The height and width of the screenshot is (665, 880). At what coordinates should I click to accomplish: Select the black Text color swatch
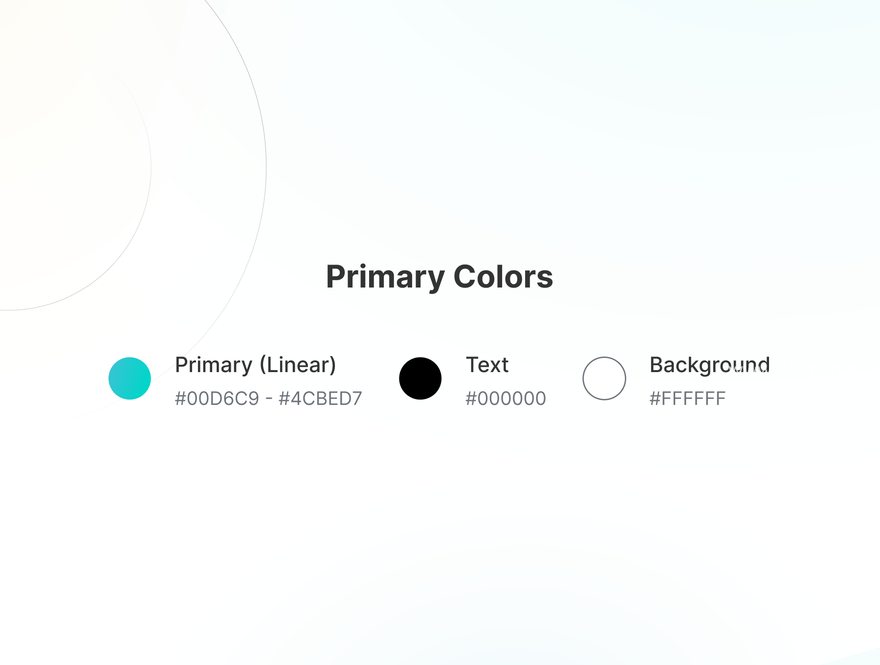click(420, 378)
